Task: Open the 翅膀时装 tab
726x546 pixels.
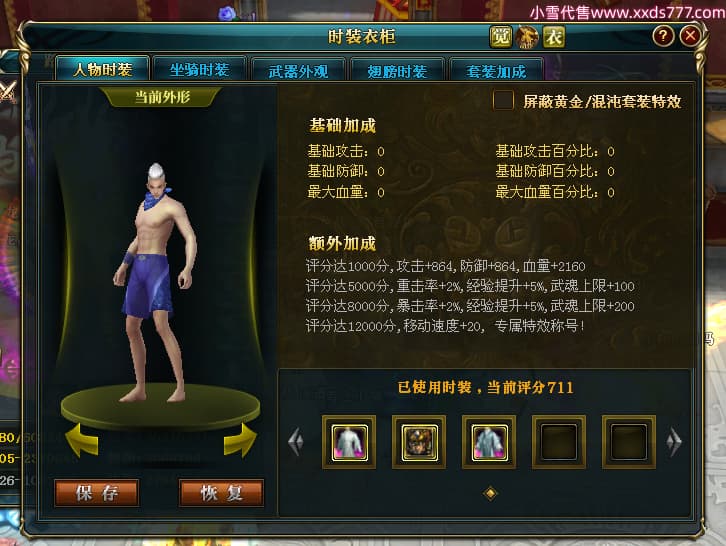Action: tap(397, 71)
